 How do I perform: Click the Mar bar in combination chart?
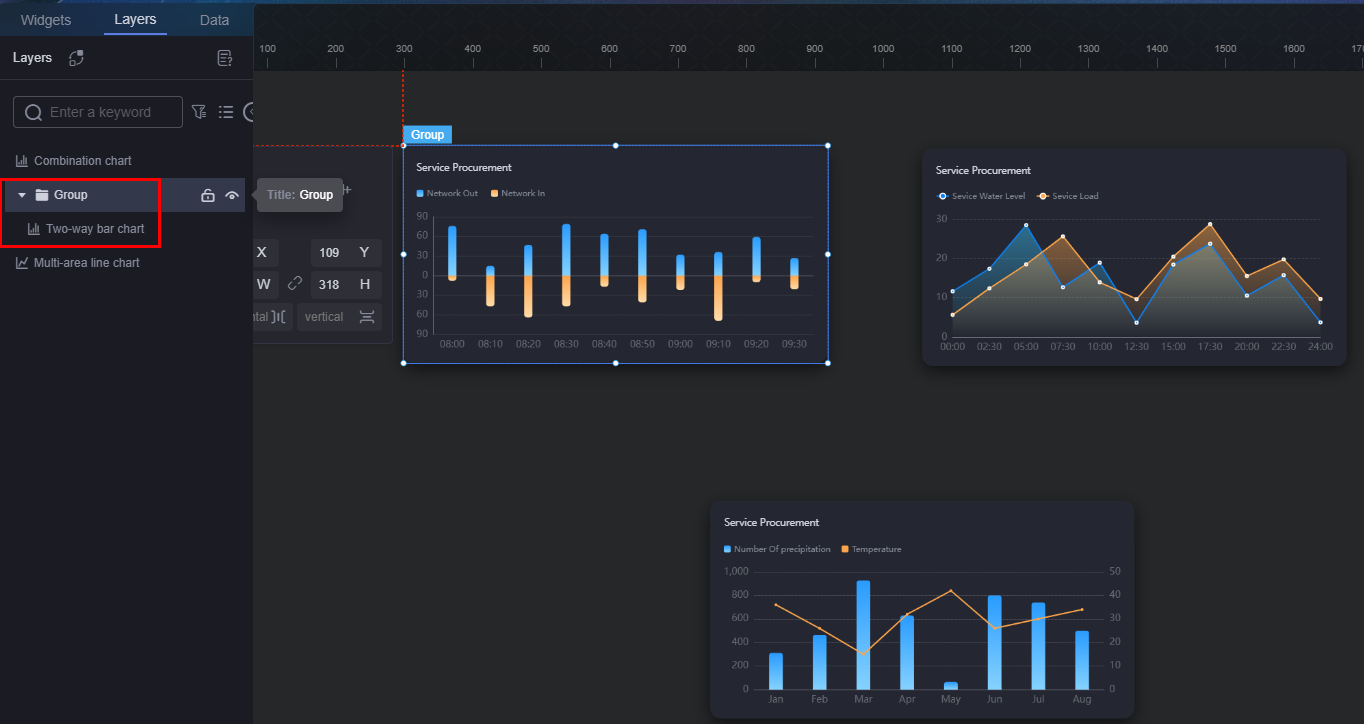coord(863,635)
